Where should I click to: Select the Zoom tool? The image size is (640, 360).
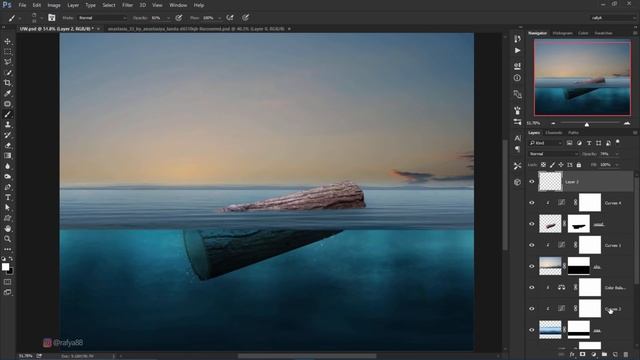pos(7,239)
